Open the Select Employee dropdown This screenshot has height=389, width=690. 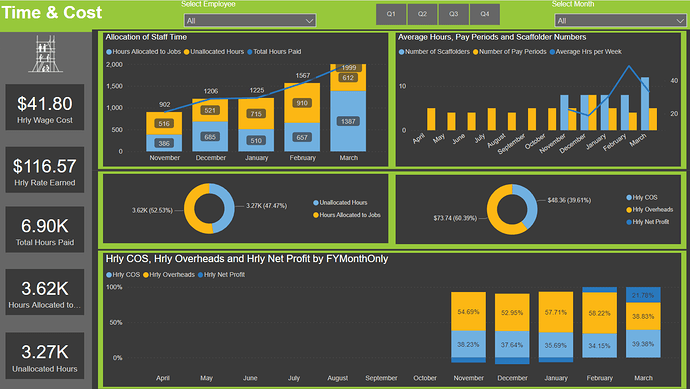coord(250,20)
